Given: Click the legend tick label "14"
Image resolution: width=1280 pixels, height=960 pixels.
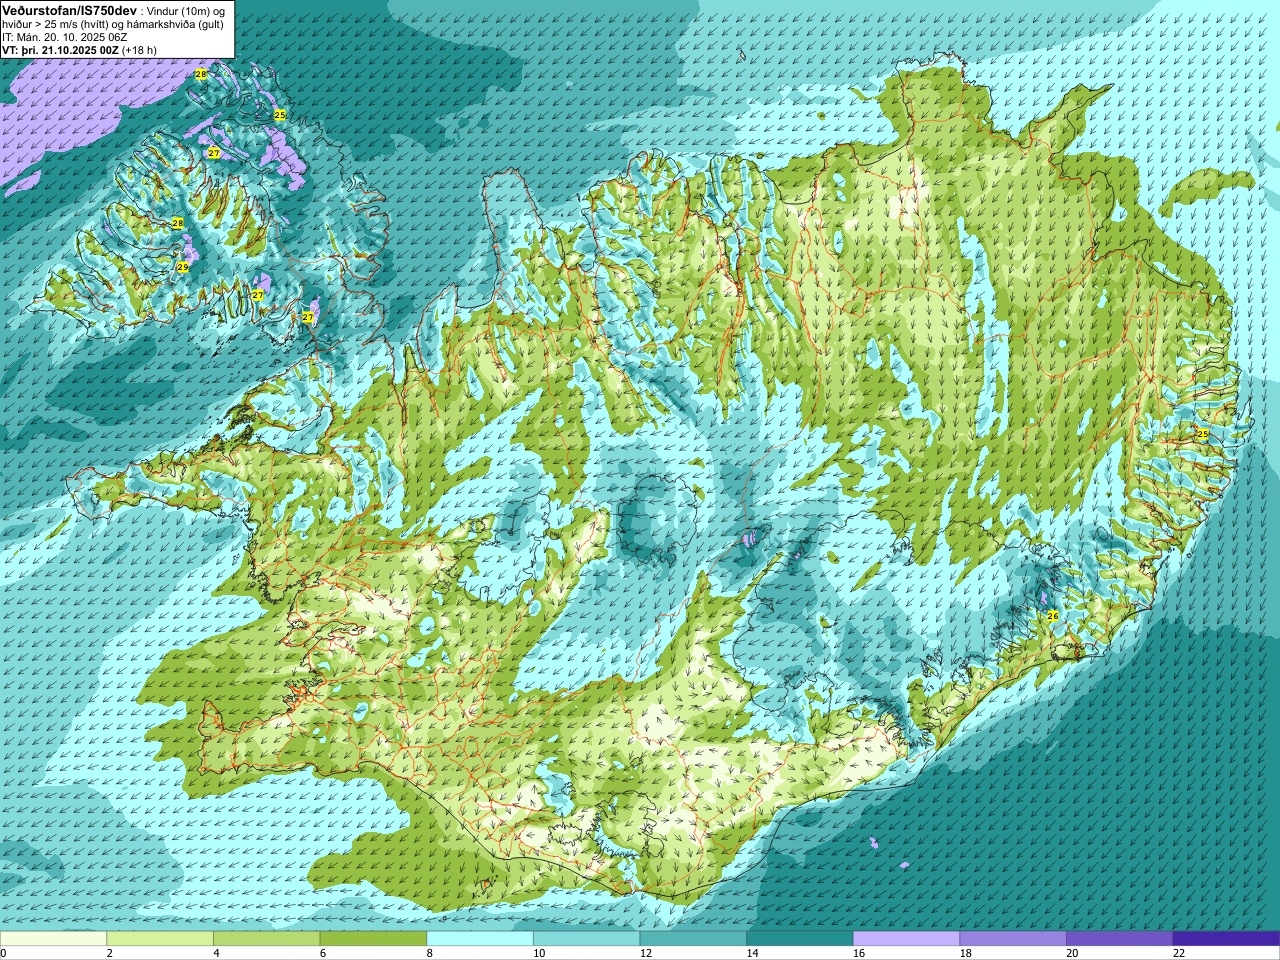Looking at the screenshot, I should pos(752,953).
